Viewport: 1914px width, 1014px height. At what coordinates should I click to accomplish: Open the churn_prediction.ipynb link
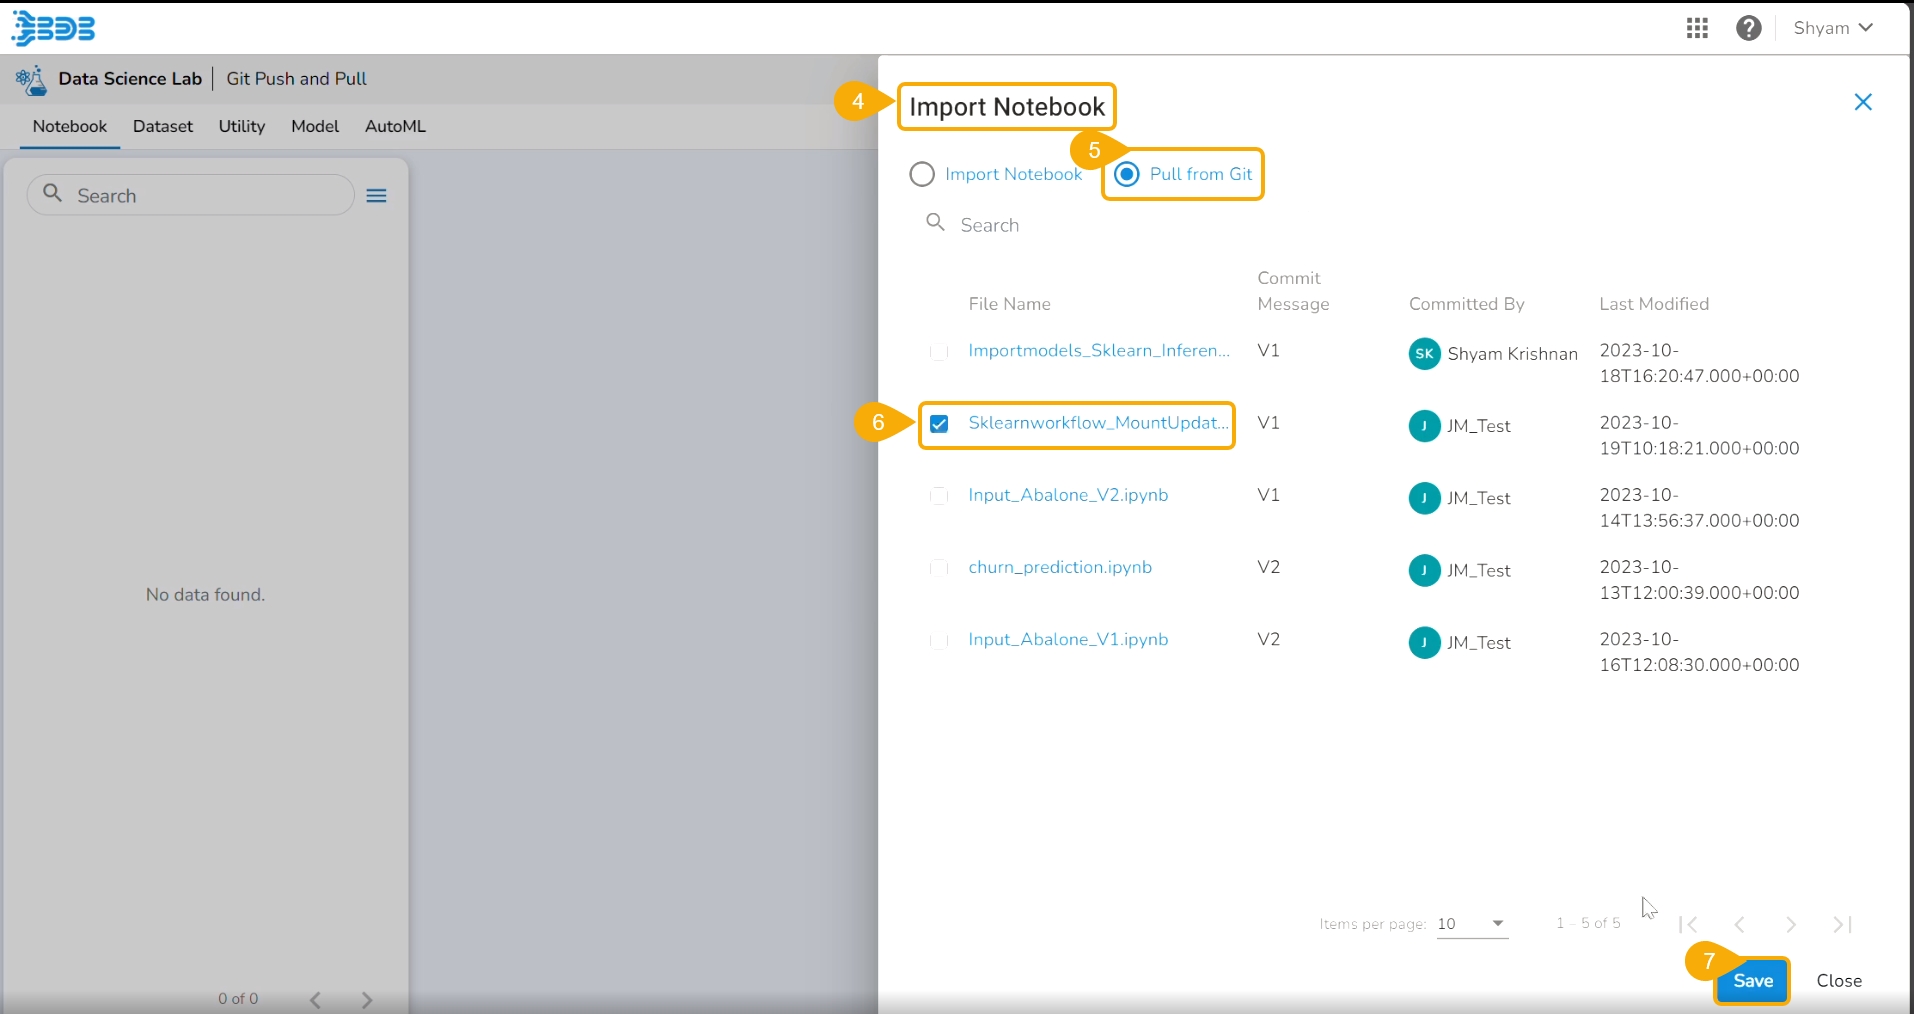[x=1060, y=567]
